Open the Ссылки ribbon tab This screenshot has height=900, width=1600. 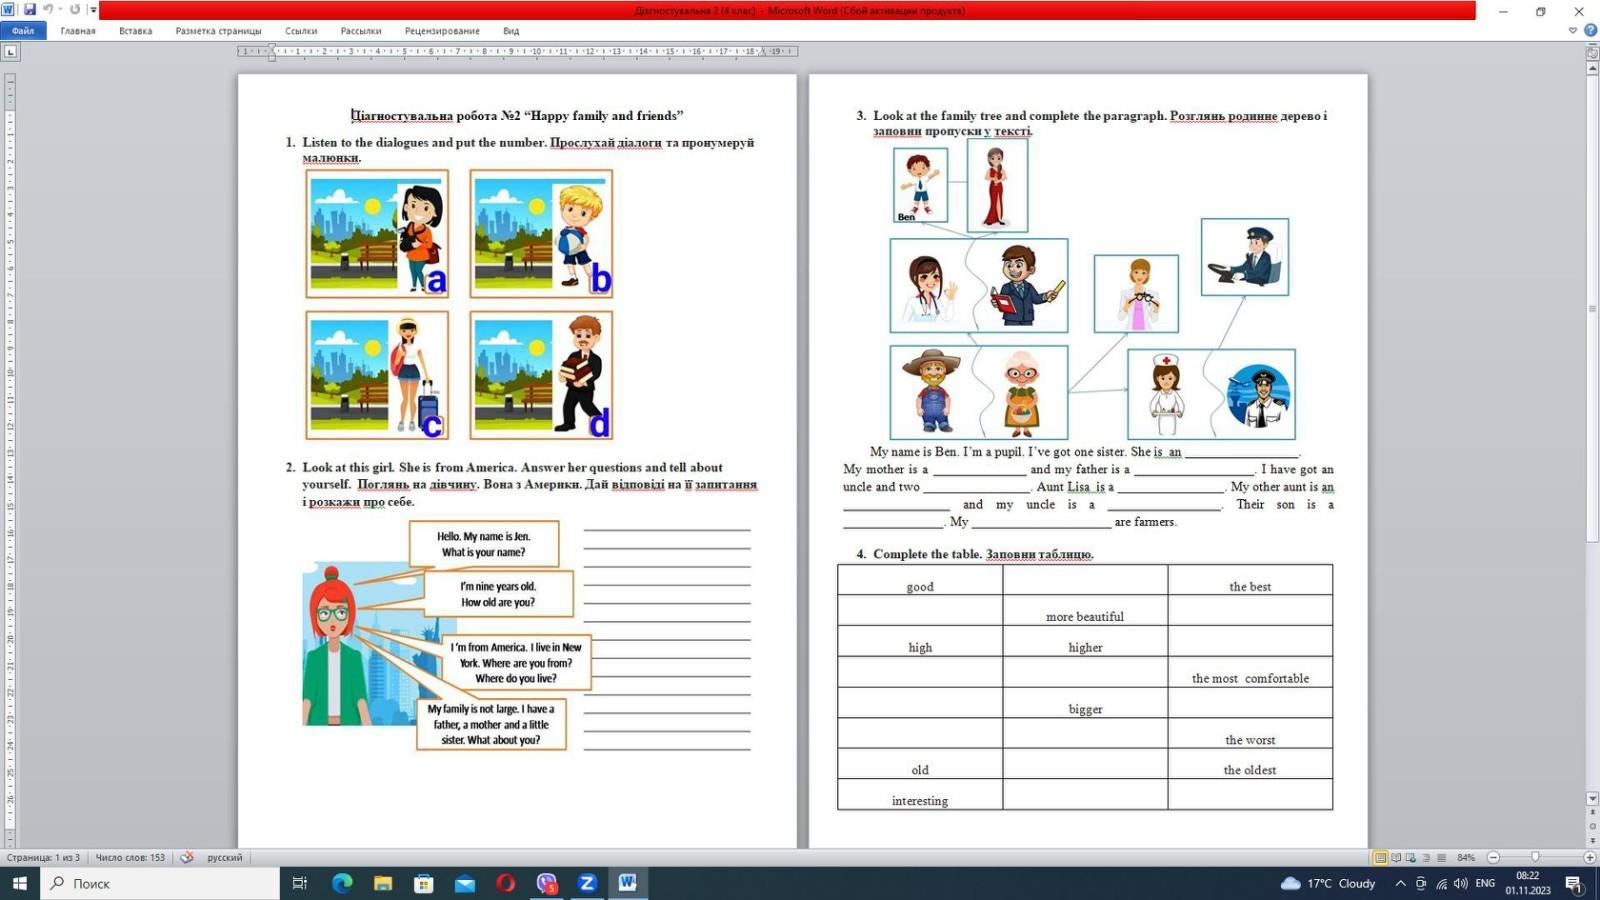301,31
